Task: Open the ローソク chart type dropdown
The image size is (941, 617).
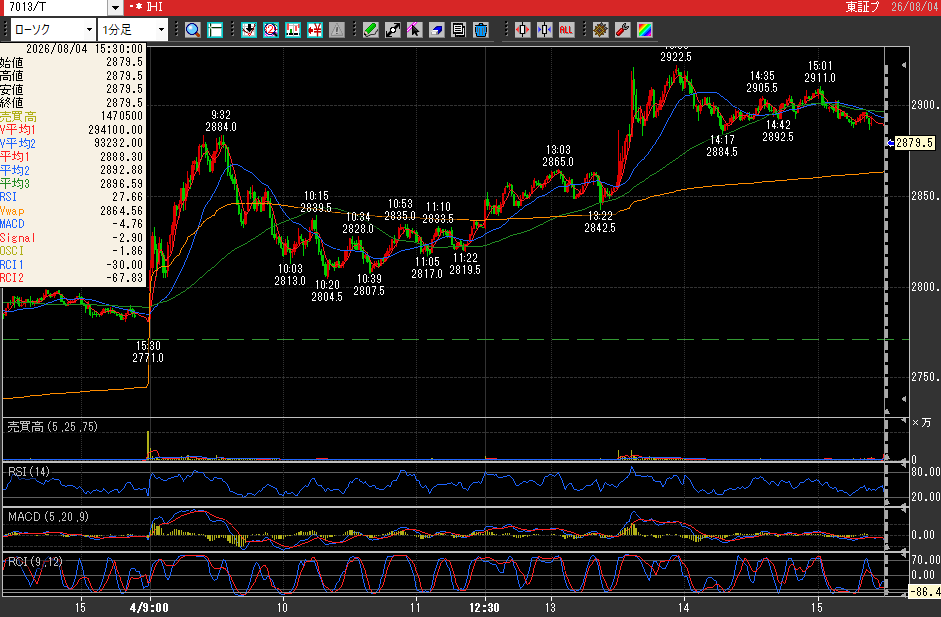Action: click(53, 29)
